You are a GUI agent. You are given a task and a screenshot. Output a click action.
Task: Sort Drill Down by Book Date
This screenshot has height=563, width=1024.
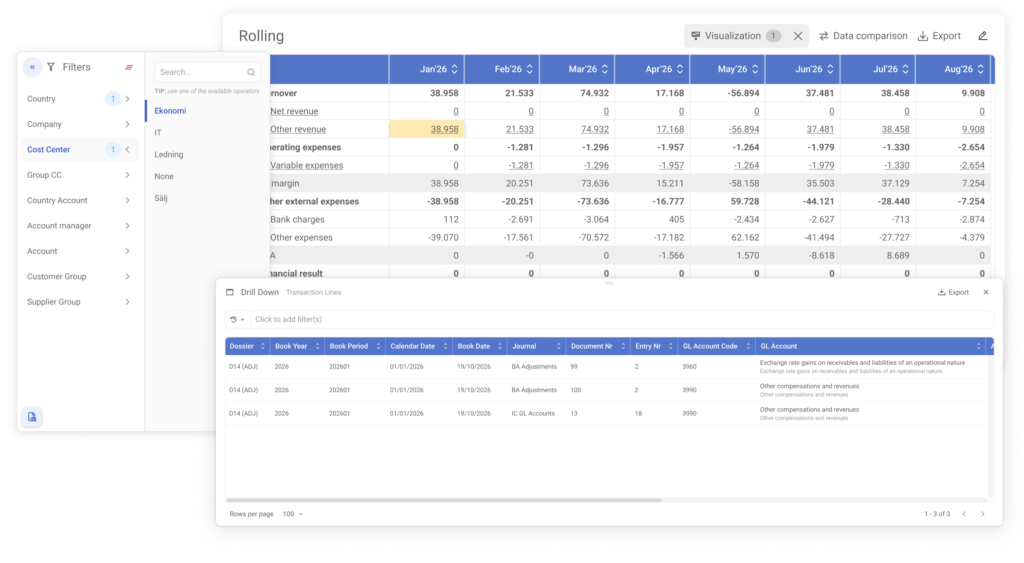500,346
